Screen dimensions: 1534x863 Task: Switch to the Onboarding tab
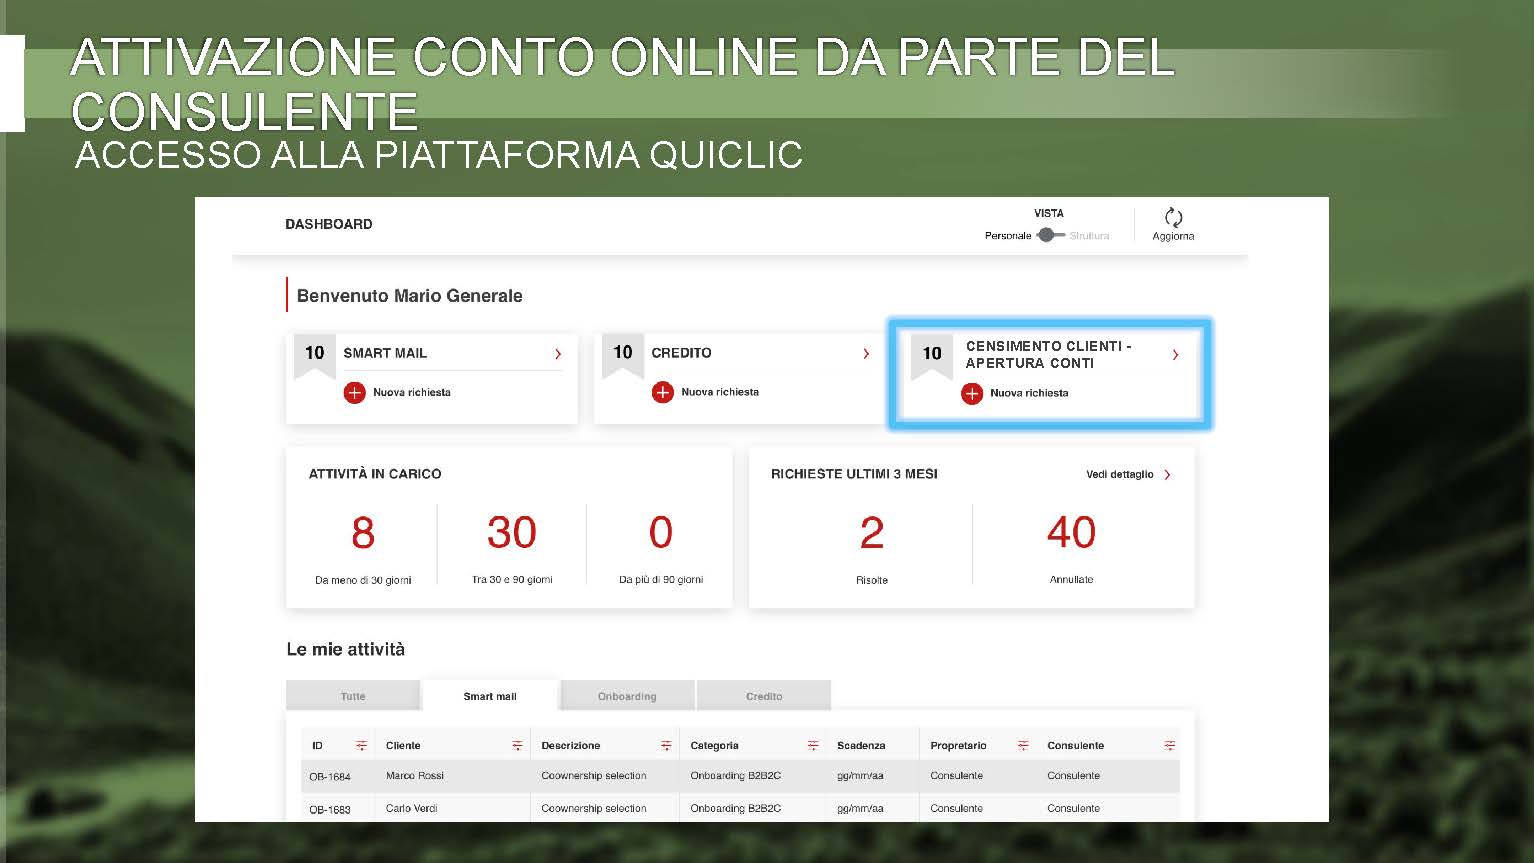[627, 695]
